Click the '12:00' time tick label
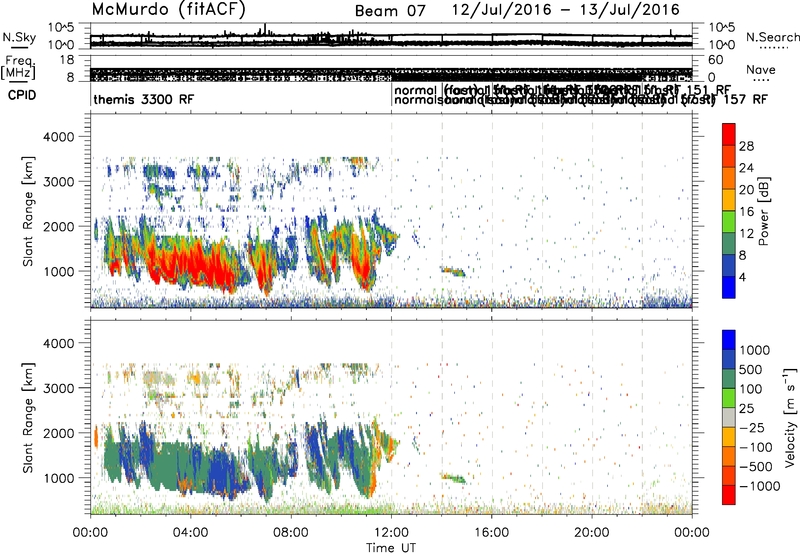 click(391, 533)
